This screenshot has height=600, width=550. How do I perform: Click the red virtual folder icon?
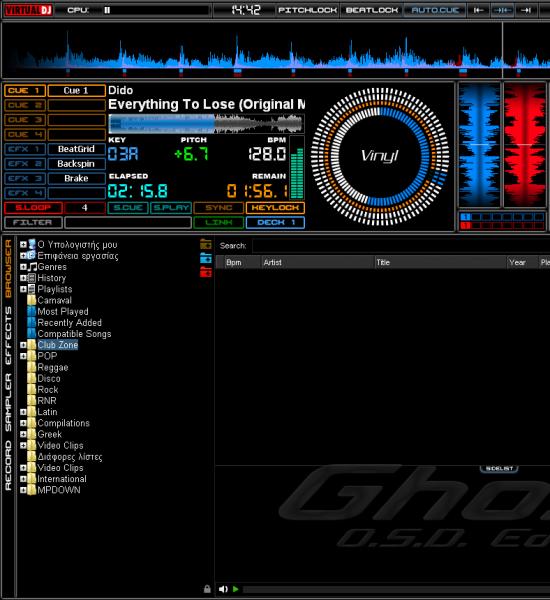pyautogui.click(x=206, y=272)
